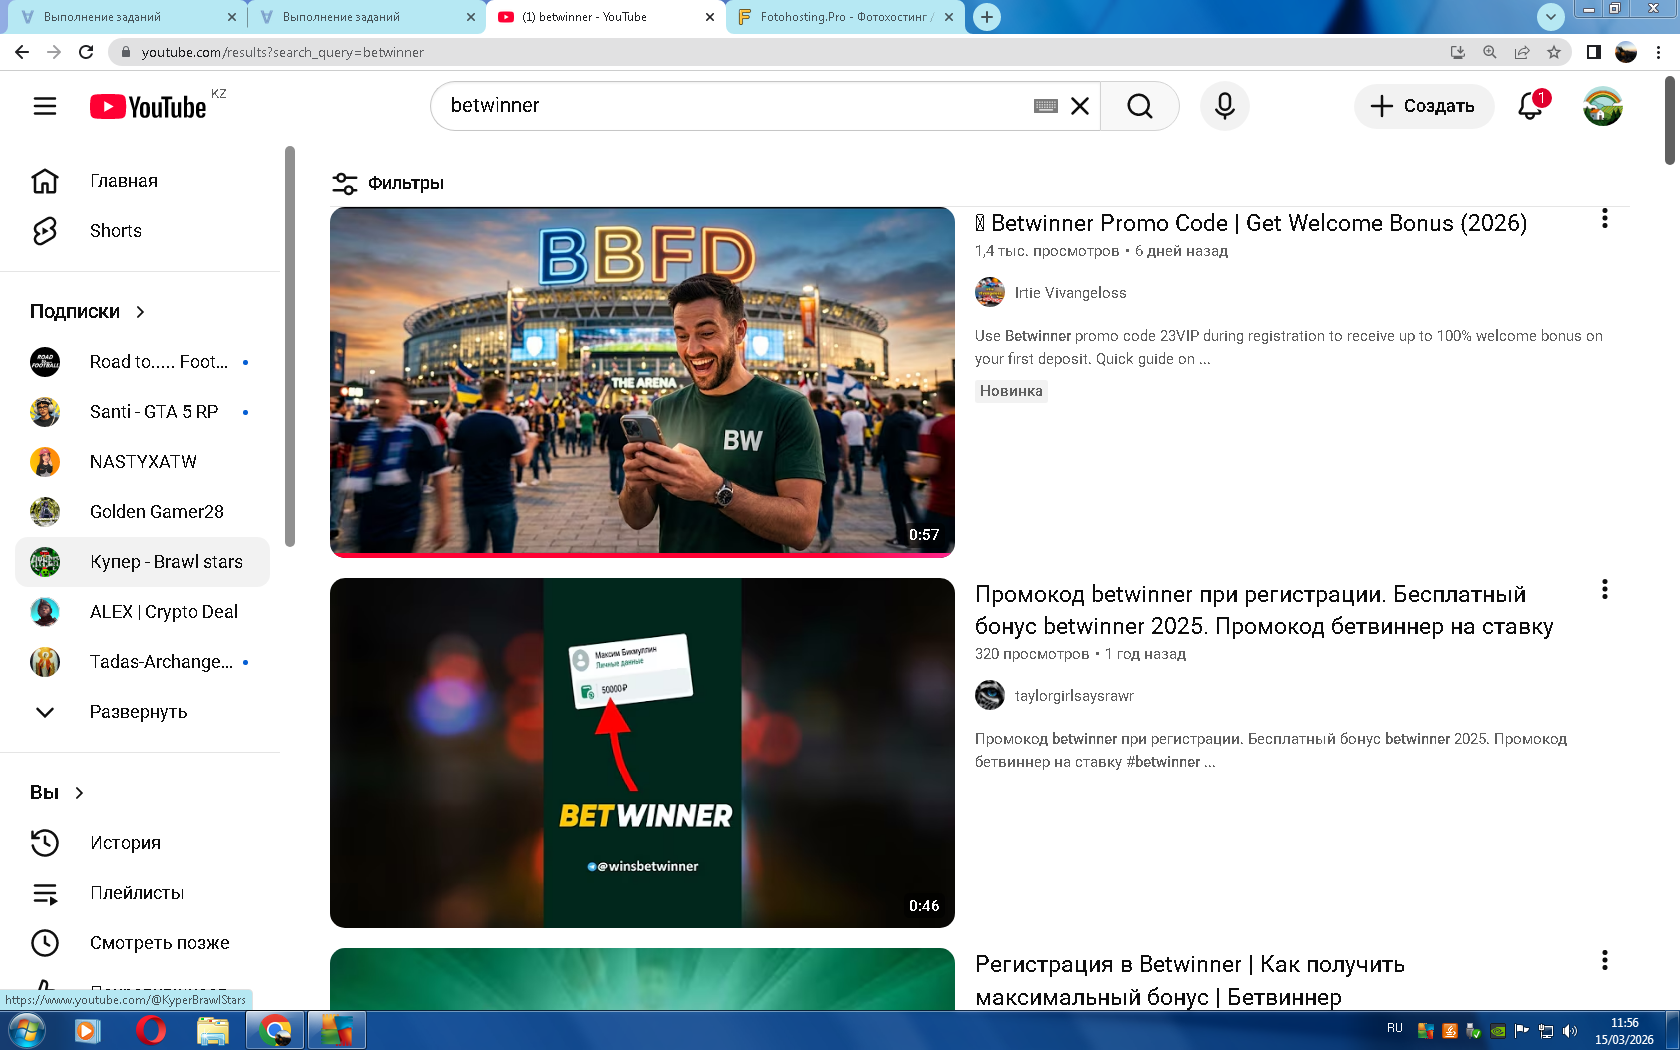Screen dimensions: 1680x1050
Task: Expand the Подписки section
Action: point(88,312)
